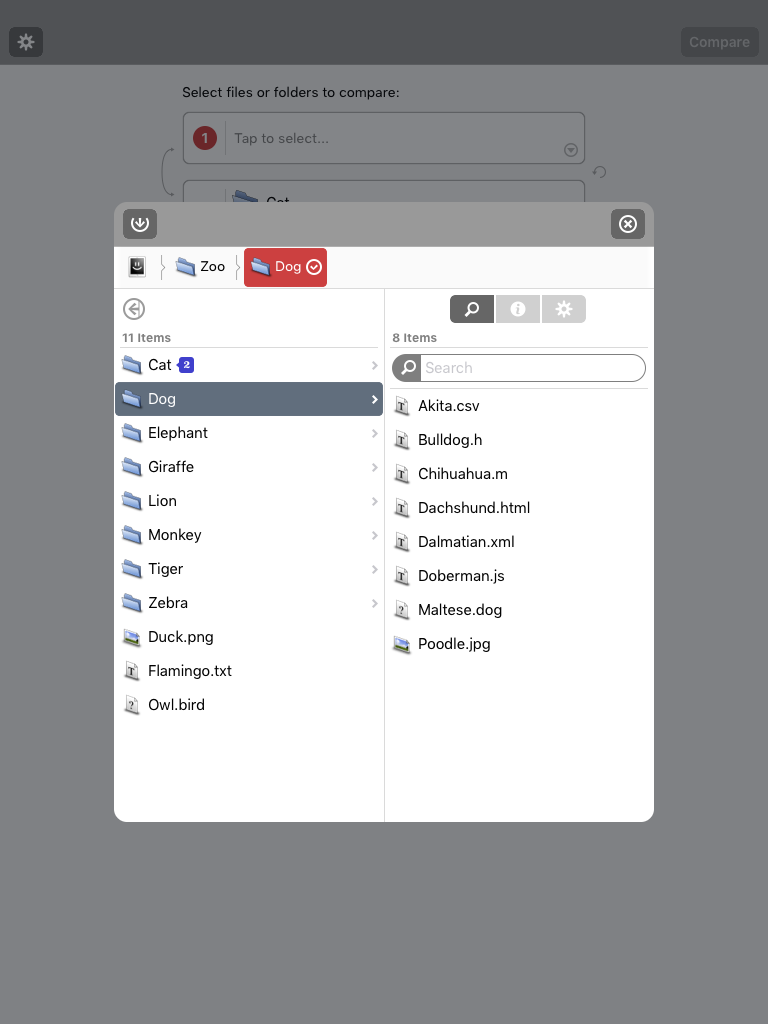Click the Owl.bird unknown file icon
This screenshot has width=768, height=1024.
click(132, 705)
